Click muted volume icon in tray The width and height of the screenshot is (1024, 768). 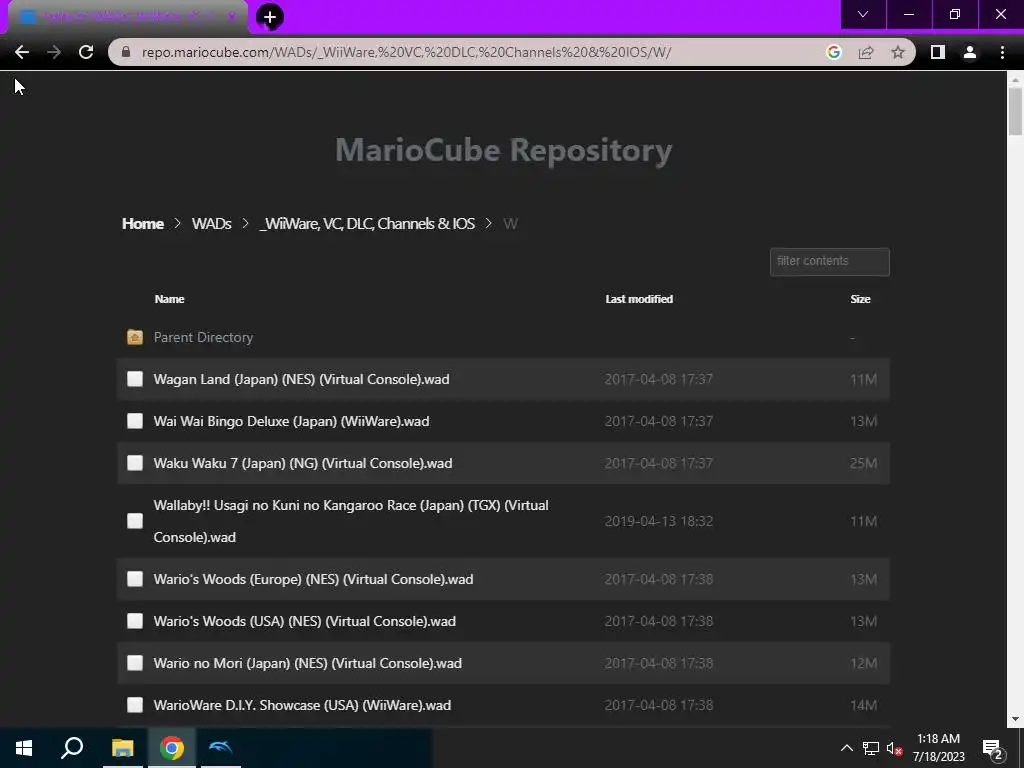[894, 748]
